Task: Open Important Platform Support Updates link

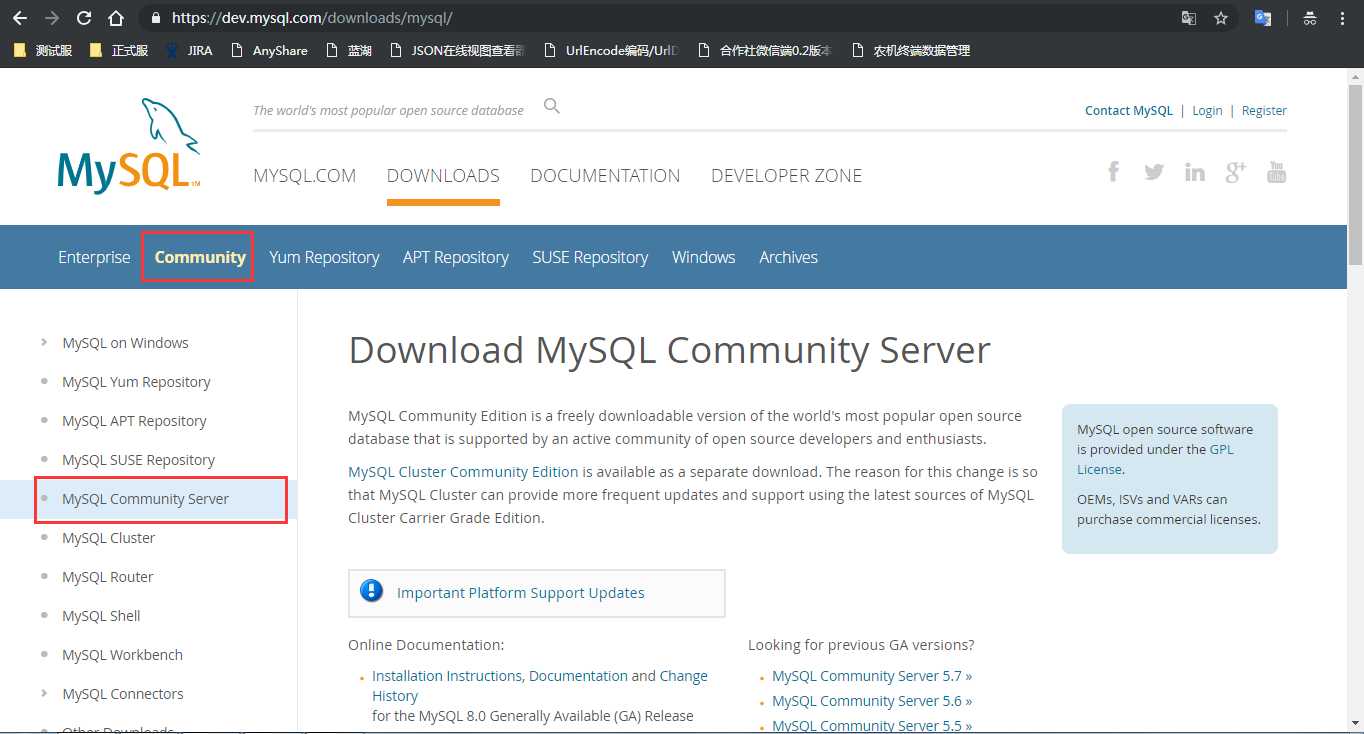Action: pyautogui.click(x=520, y=592)
